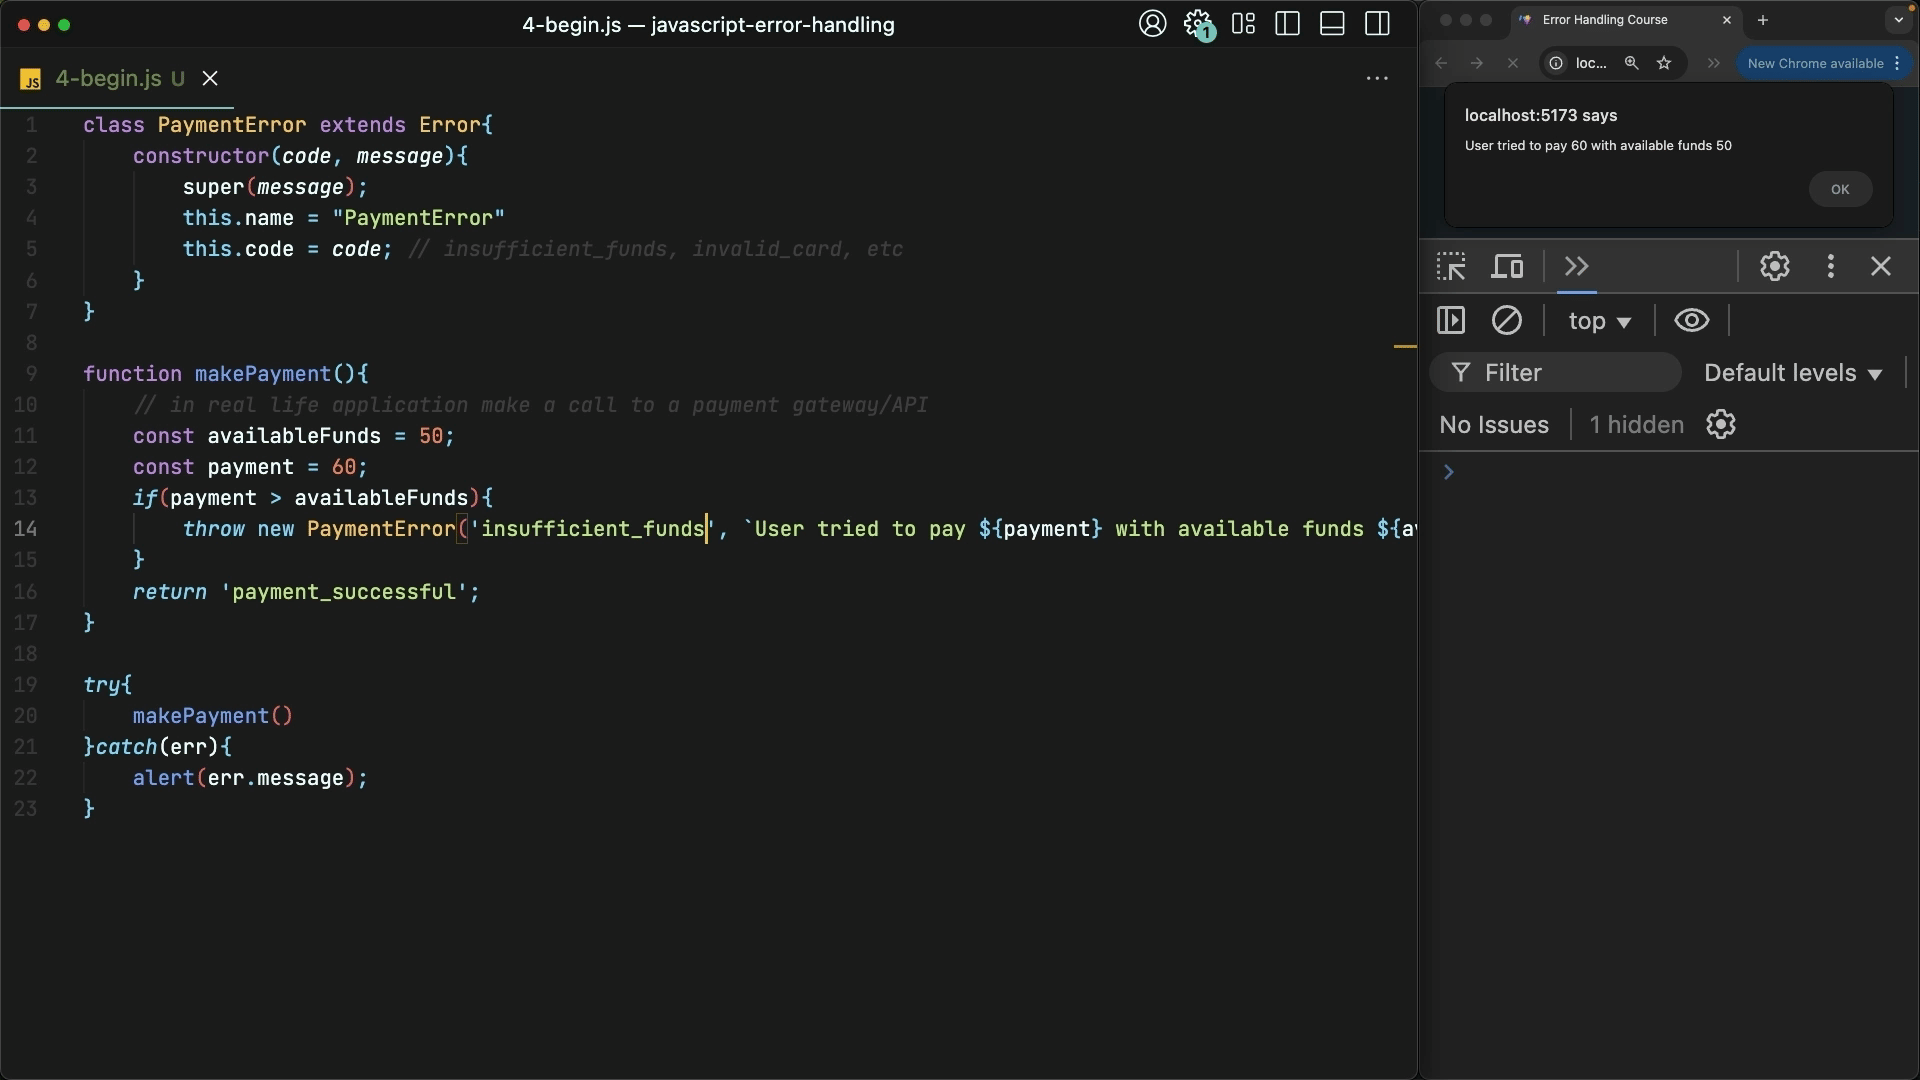Click OK in the localhost alert dialog

click(x=1839, y=189)
